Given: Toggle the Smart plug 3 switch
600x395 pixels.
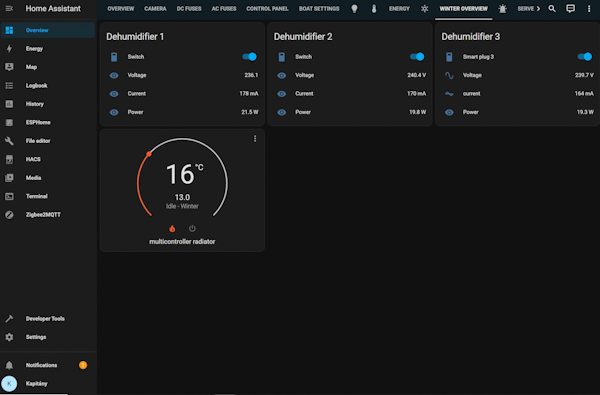Looking at the screenshot, I should pyautogui.click(x=585, y=57).
